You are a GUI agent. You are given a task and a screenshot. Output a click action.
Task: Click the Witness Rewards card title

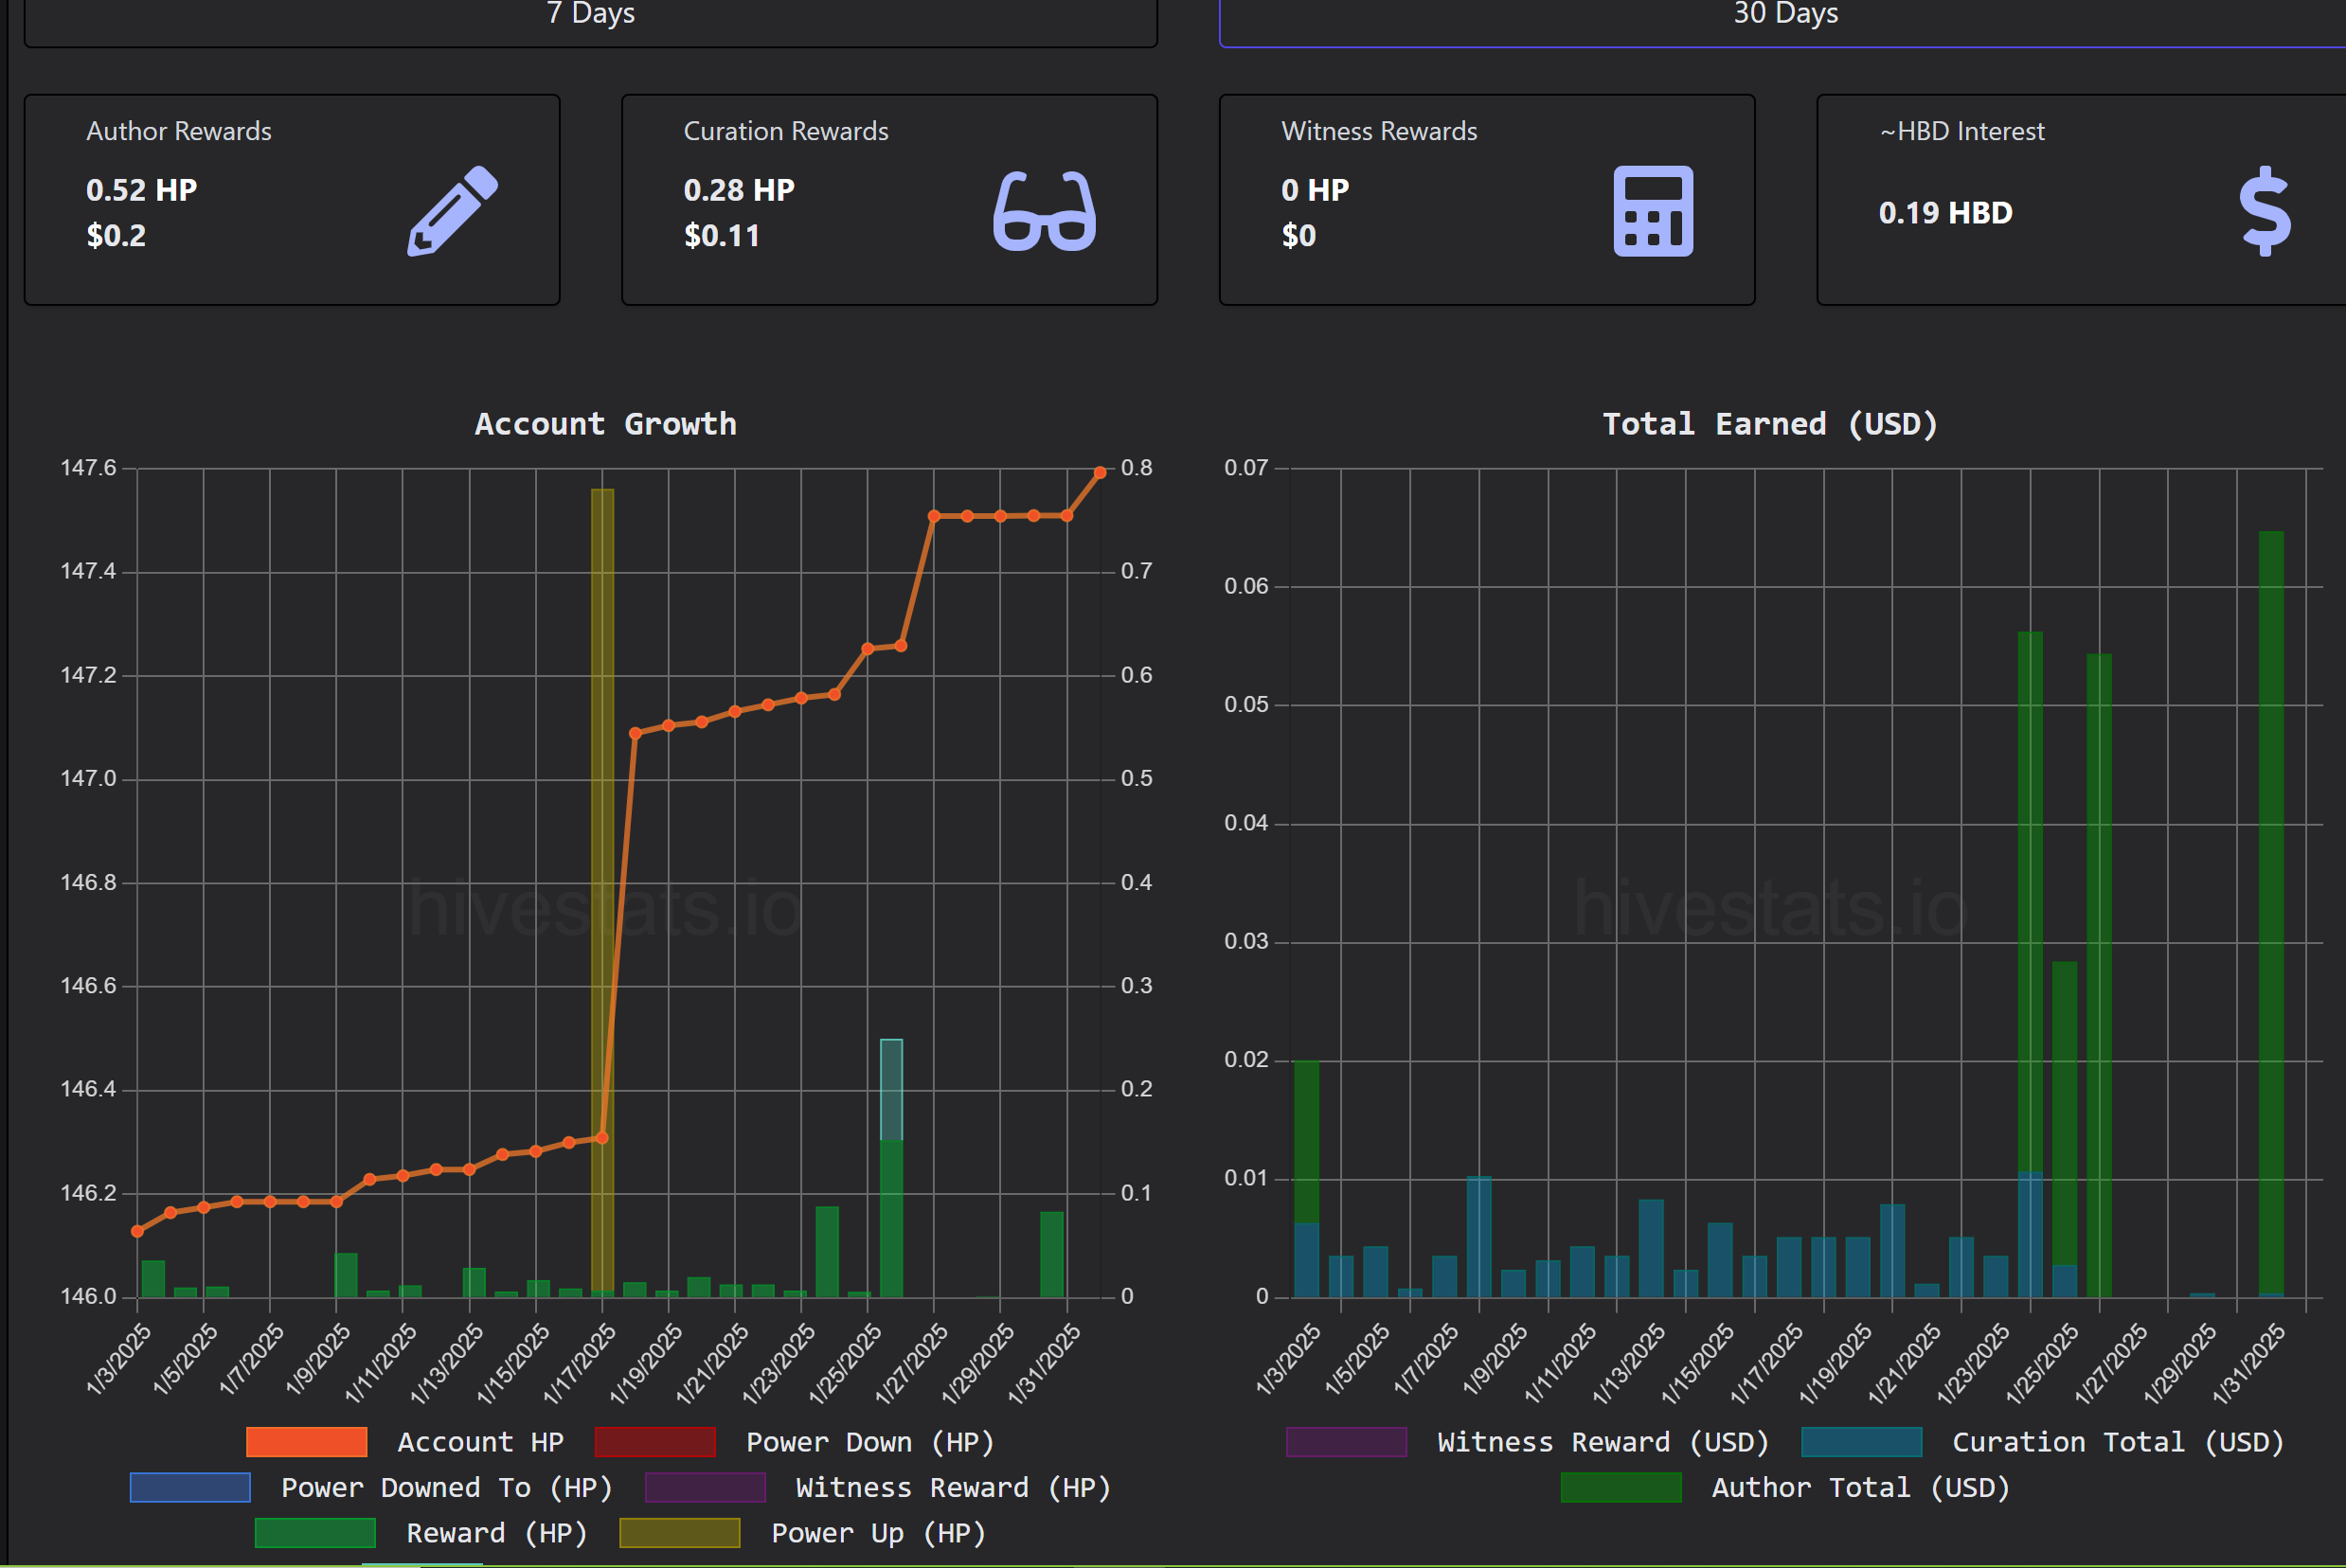pos(1379,131)
